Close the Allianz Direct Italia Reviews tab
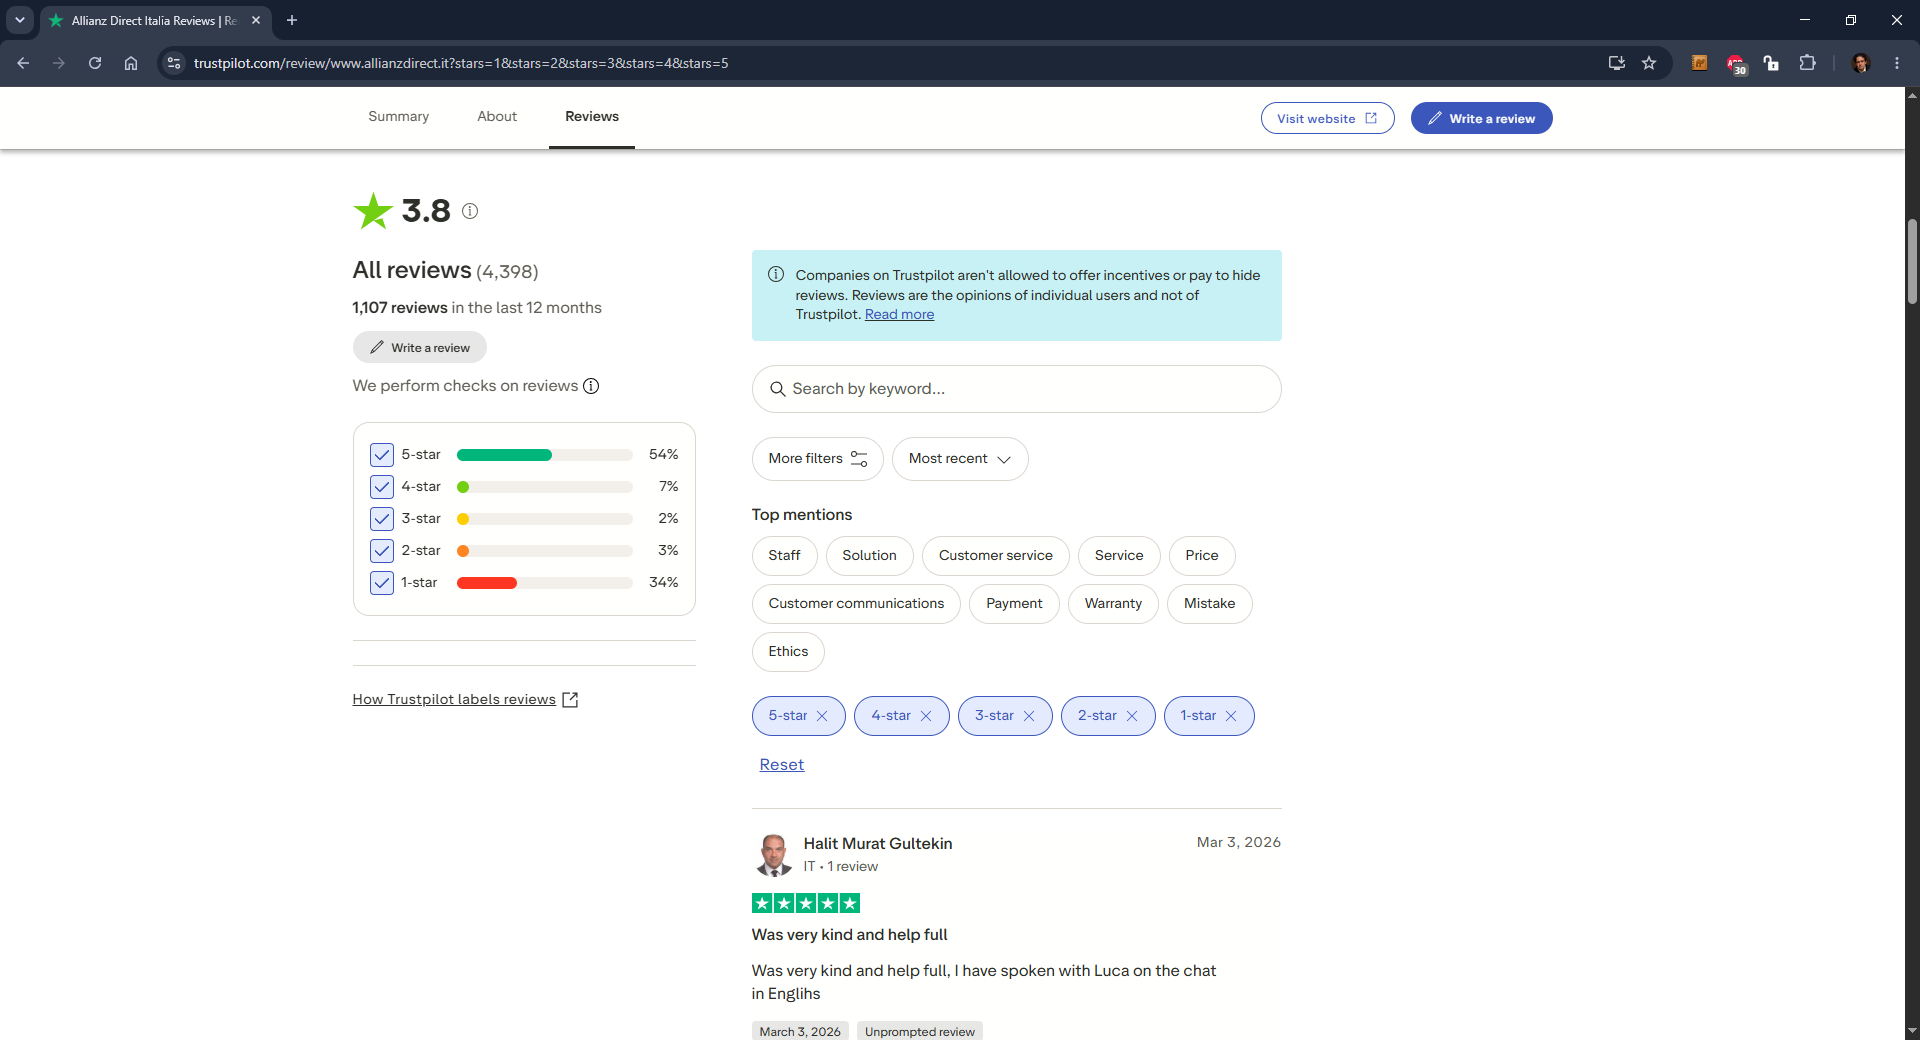Viewport: 1920px width, 1040px height. click(256, 20)
